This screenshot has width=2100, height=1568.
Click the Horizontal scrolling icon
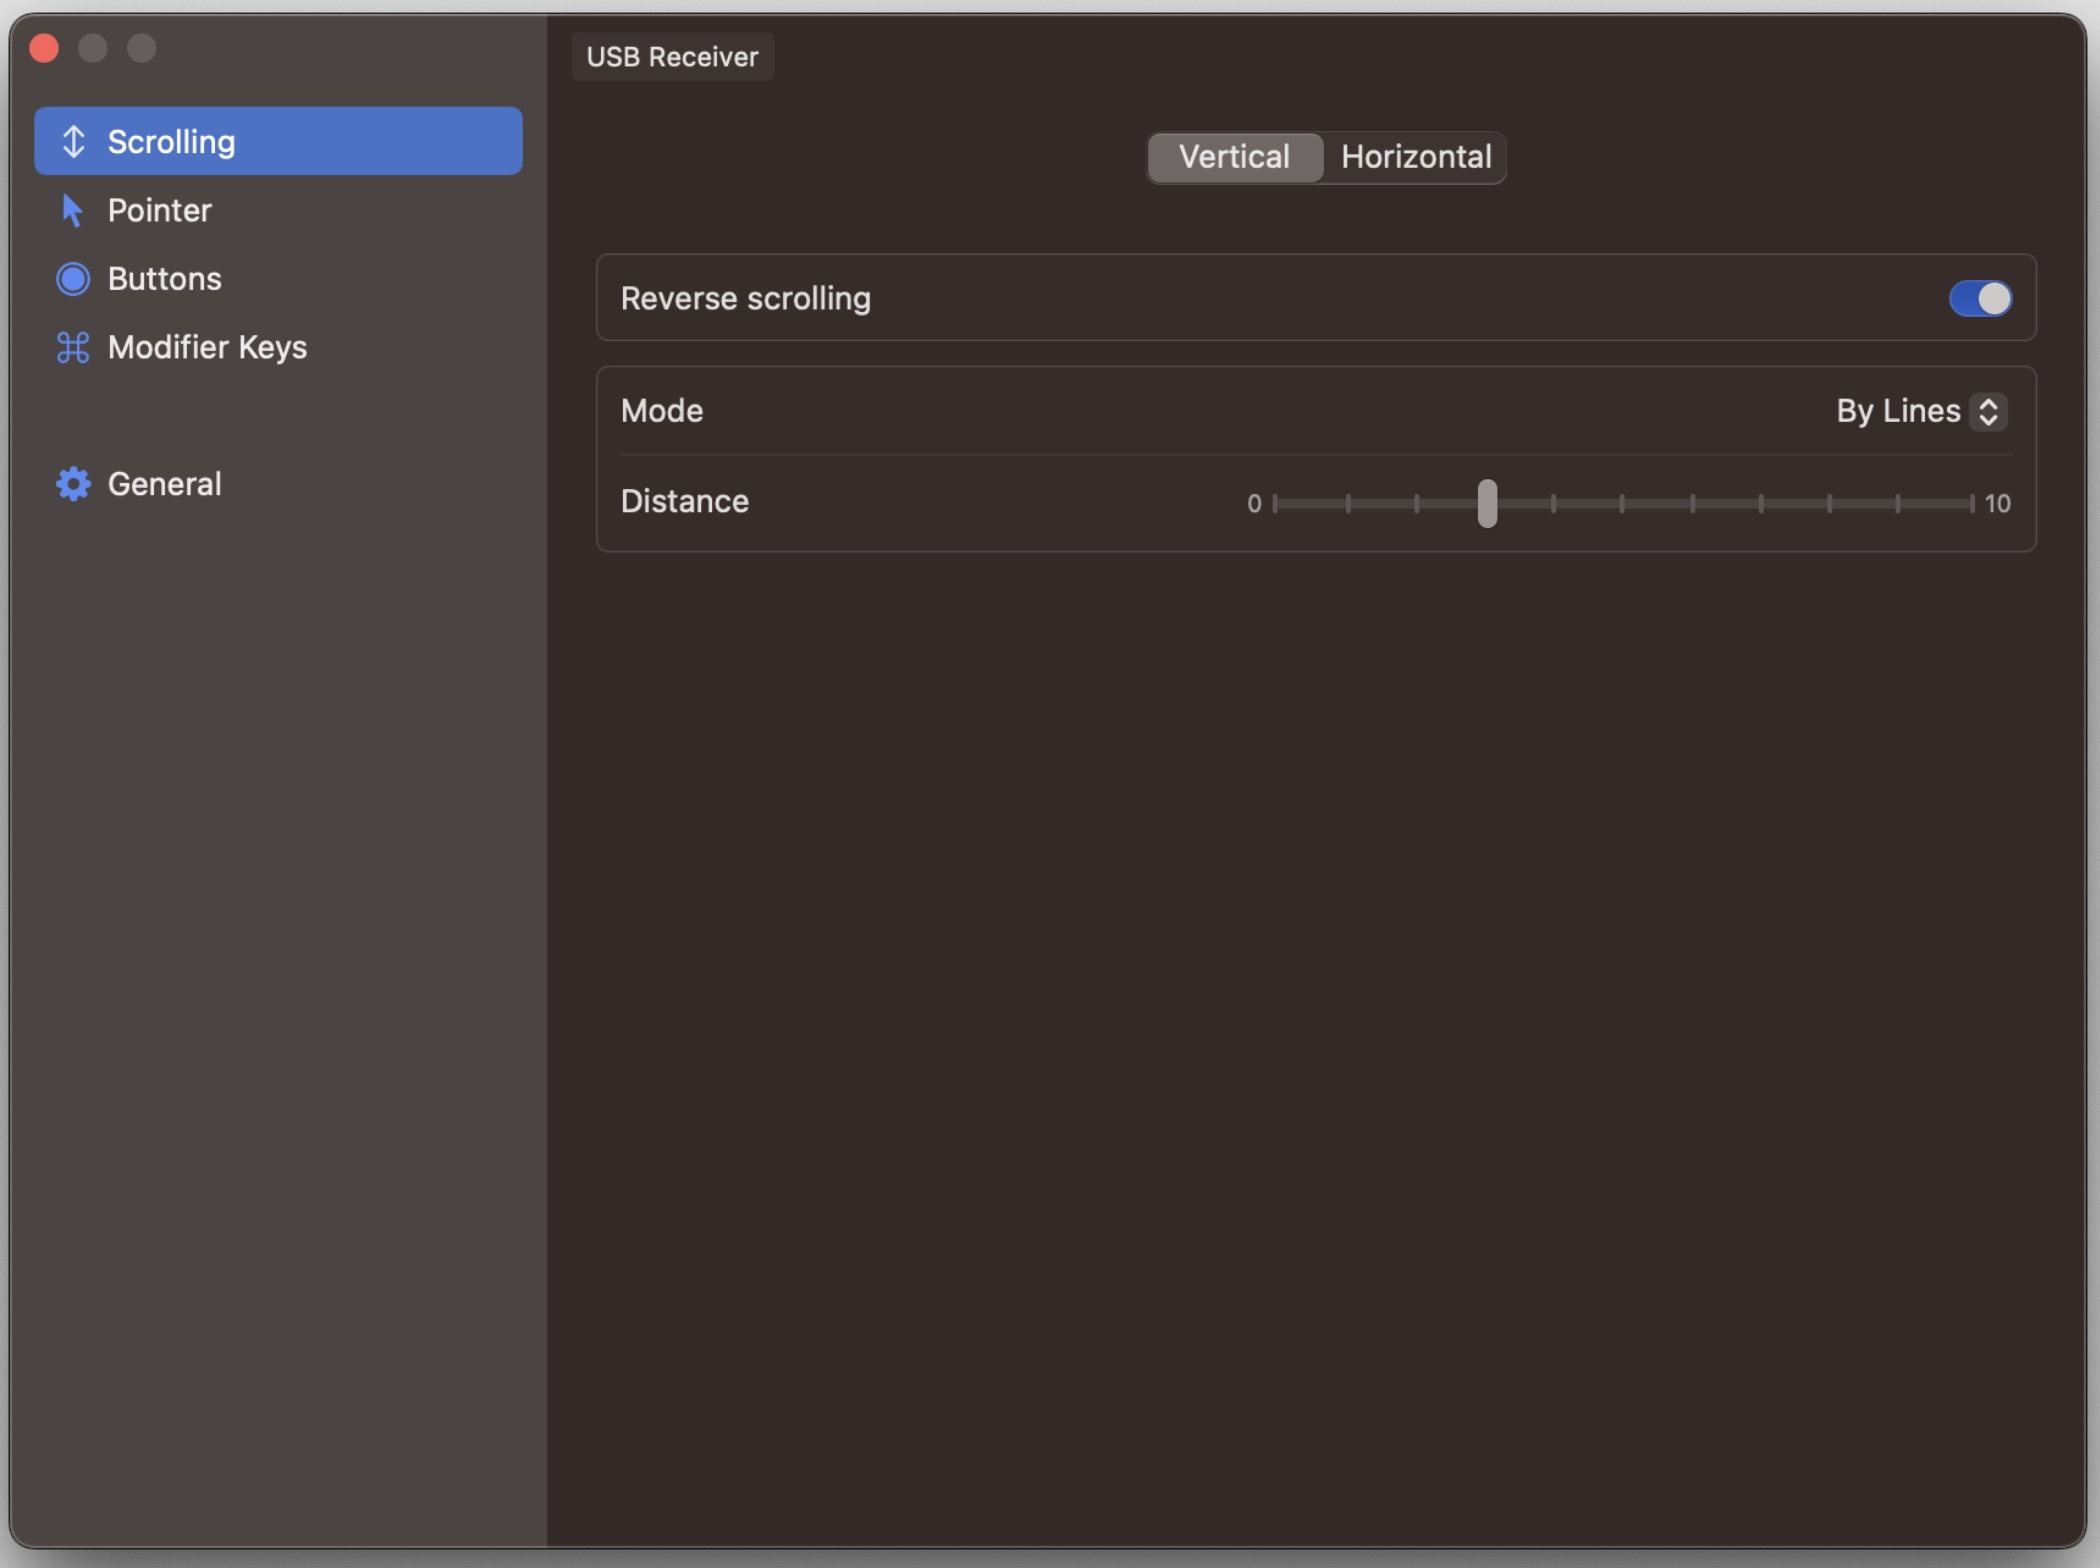coord(1413,156)
